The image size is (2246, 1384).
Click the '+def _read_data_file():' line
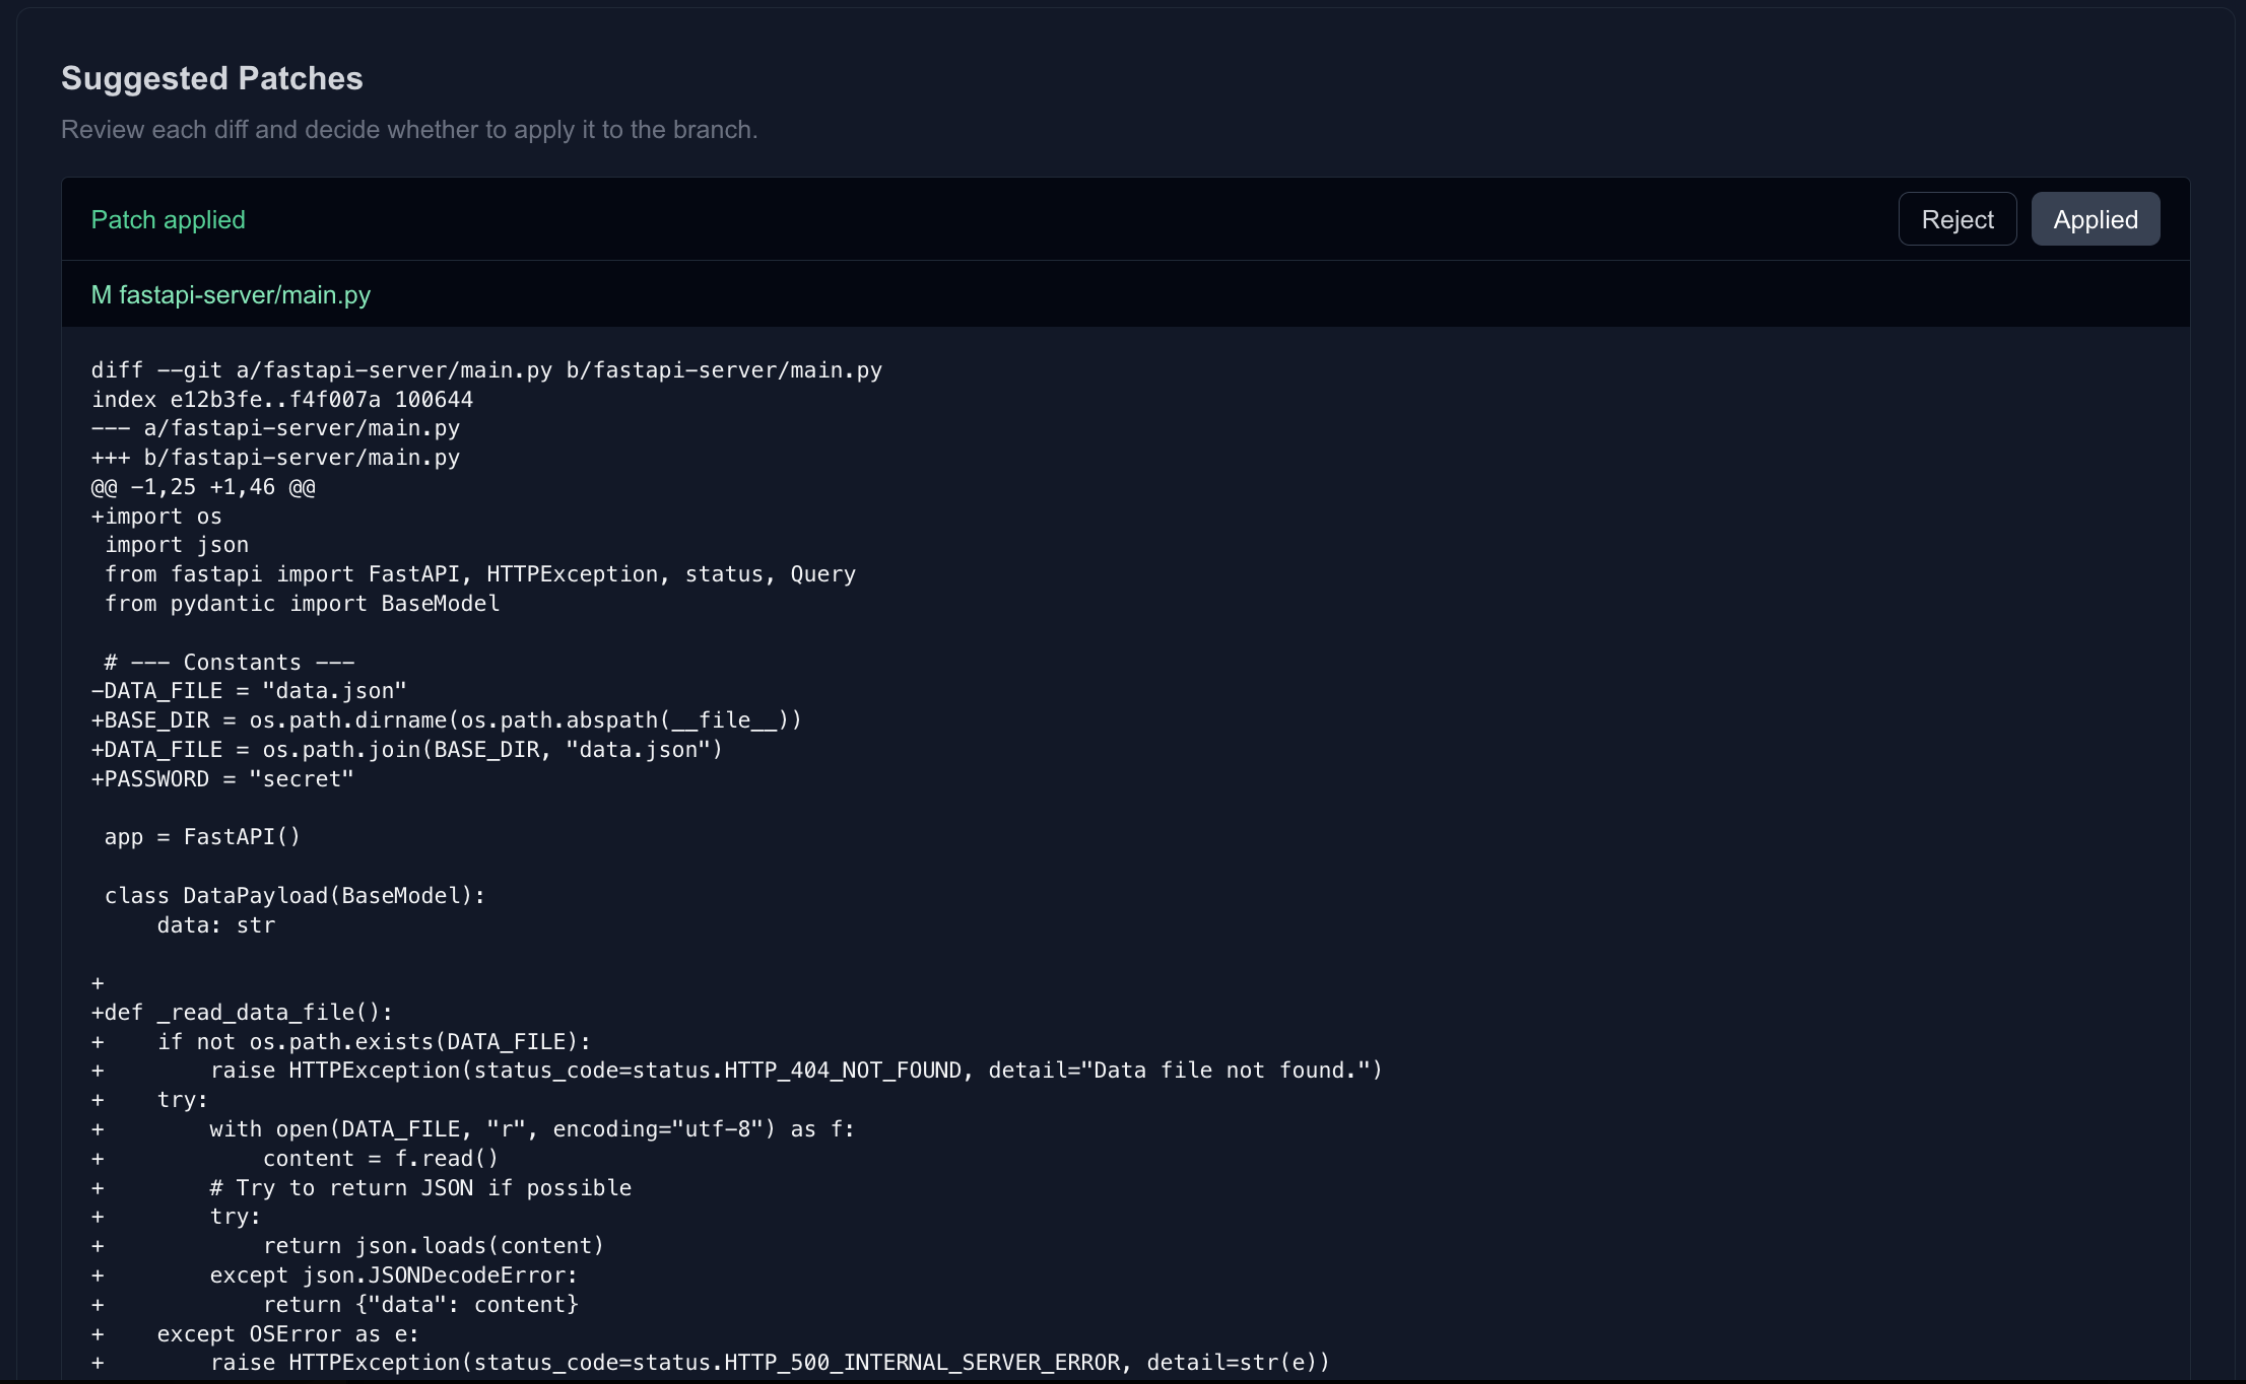[x=242, y=1012]
